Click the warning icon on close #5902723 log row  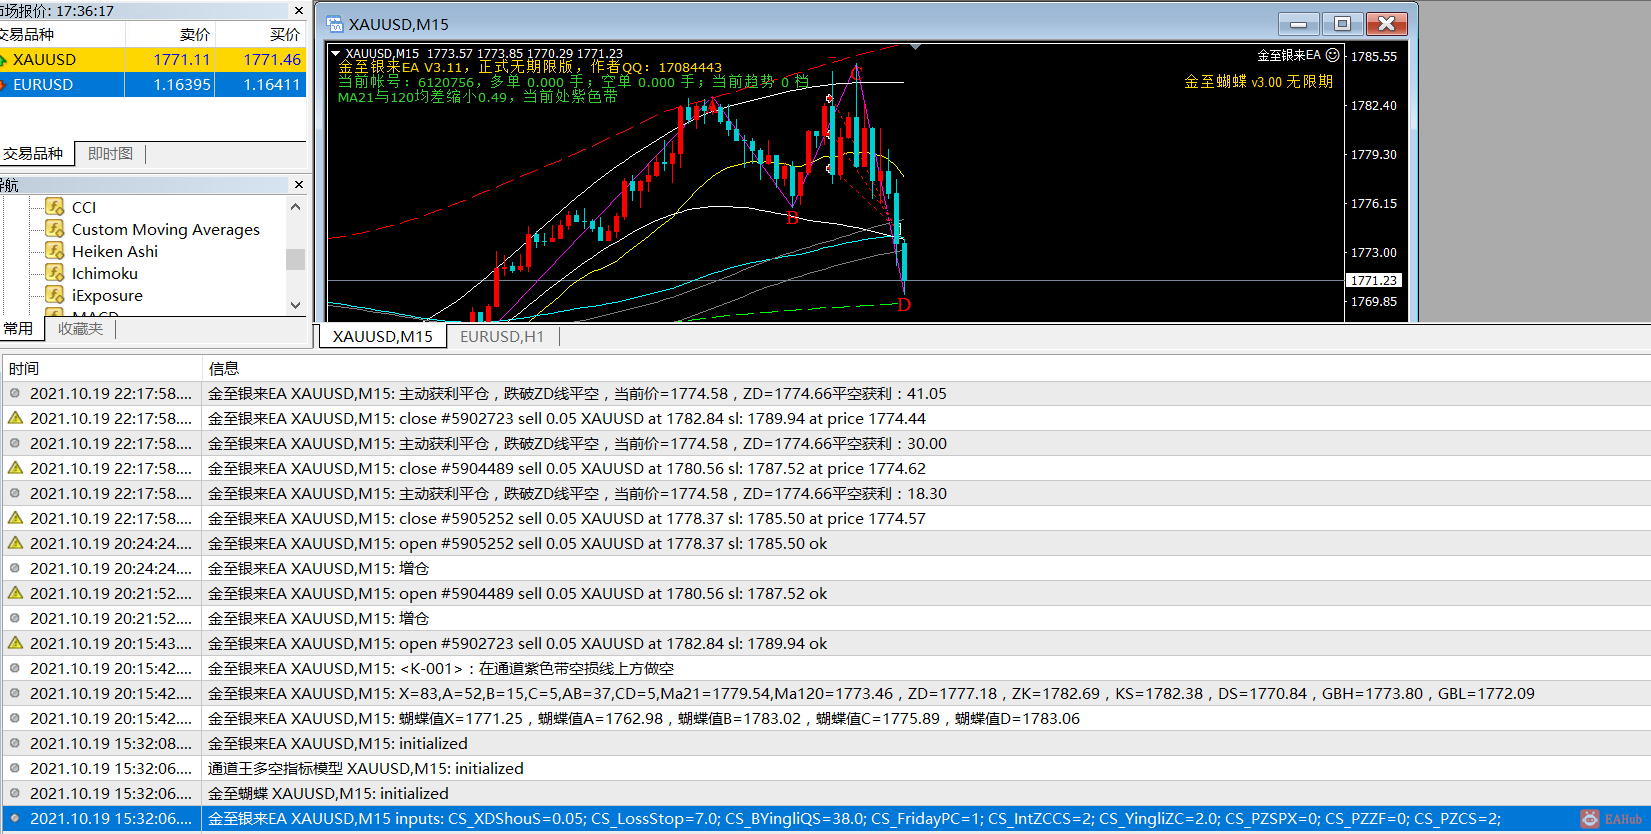[15, 418]
